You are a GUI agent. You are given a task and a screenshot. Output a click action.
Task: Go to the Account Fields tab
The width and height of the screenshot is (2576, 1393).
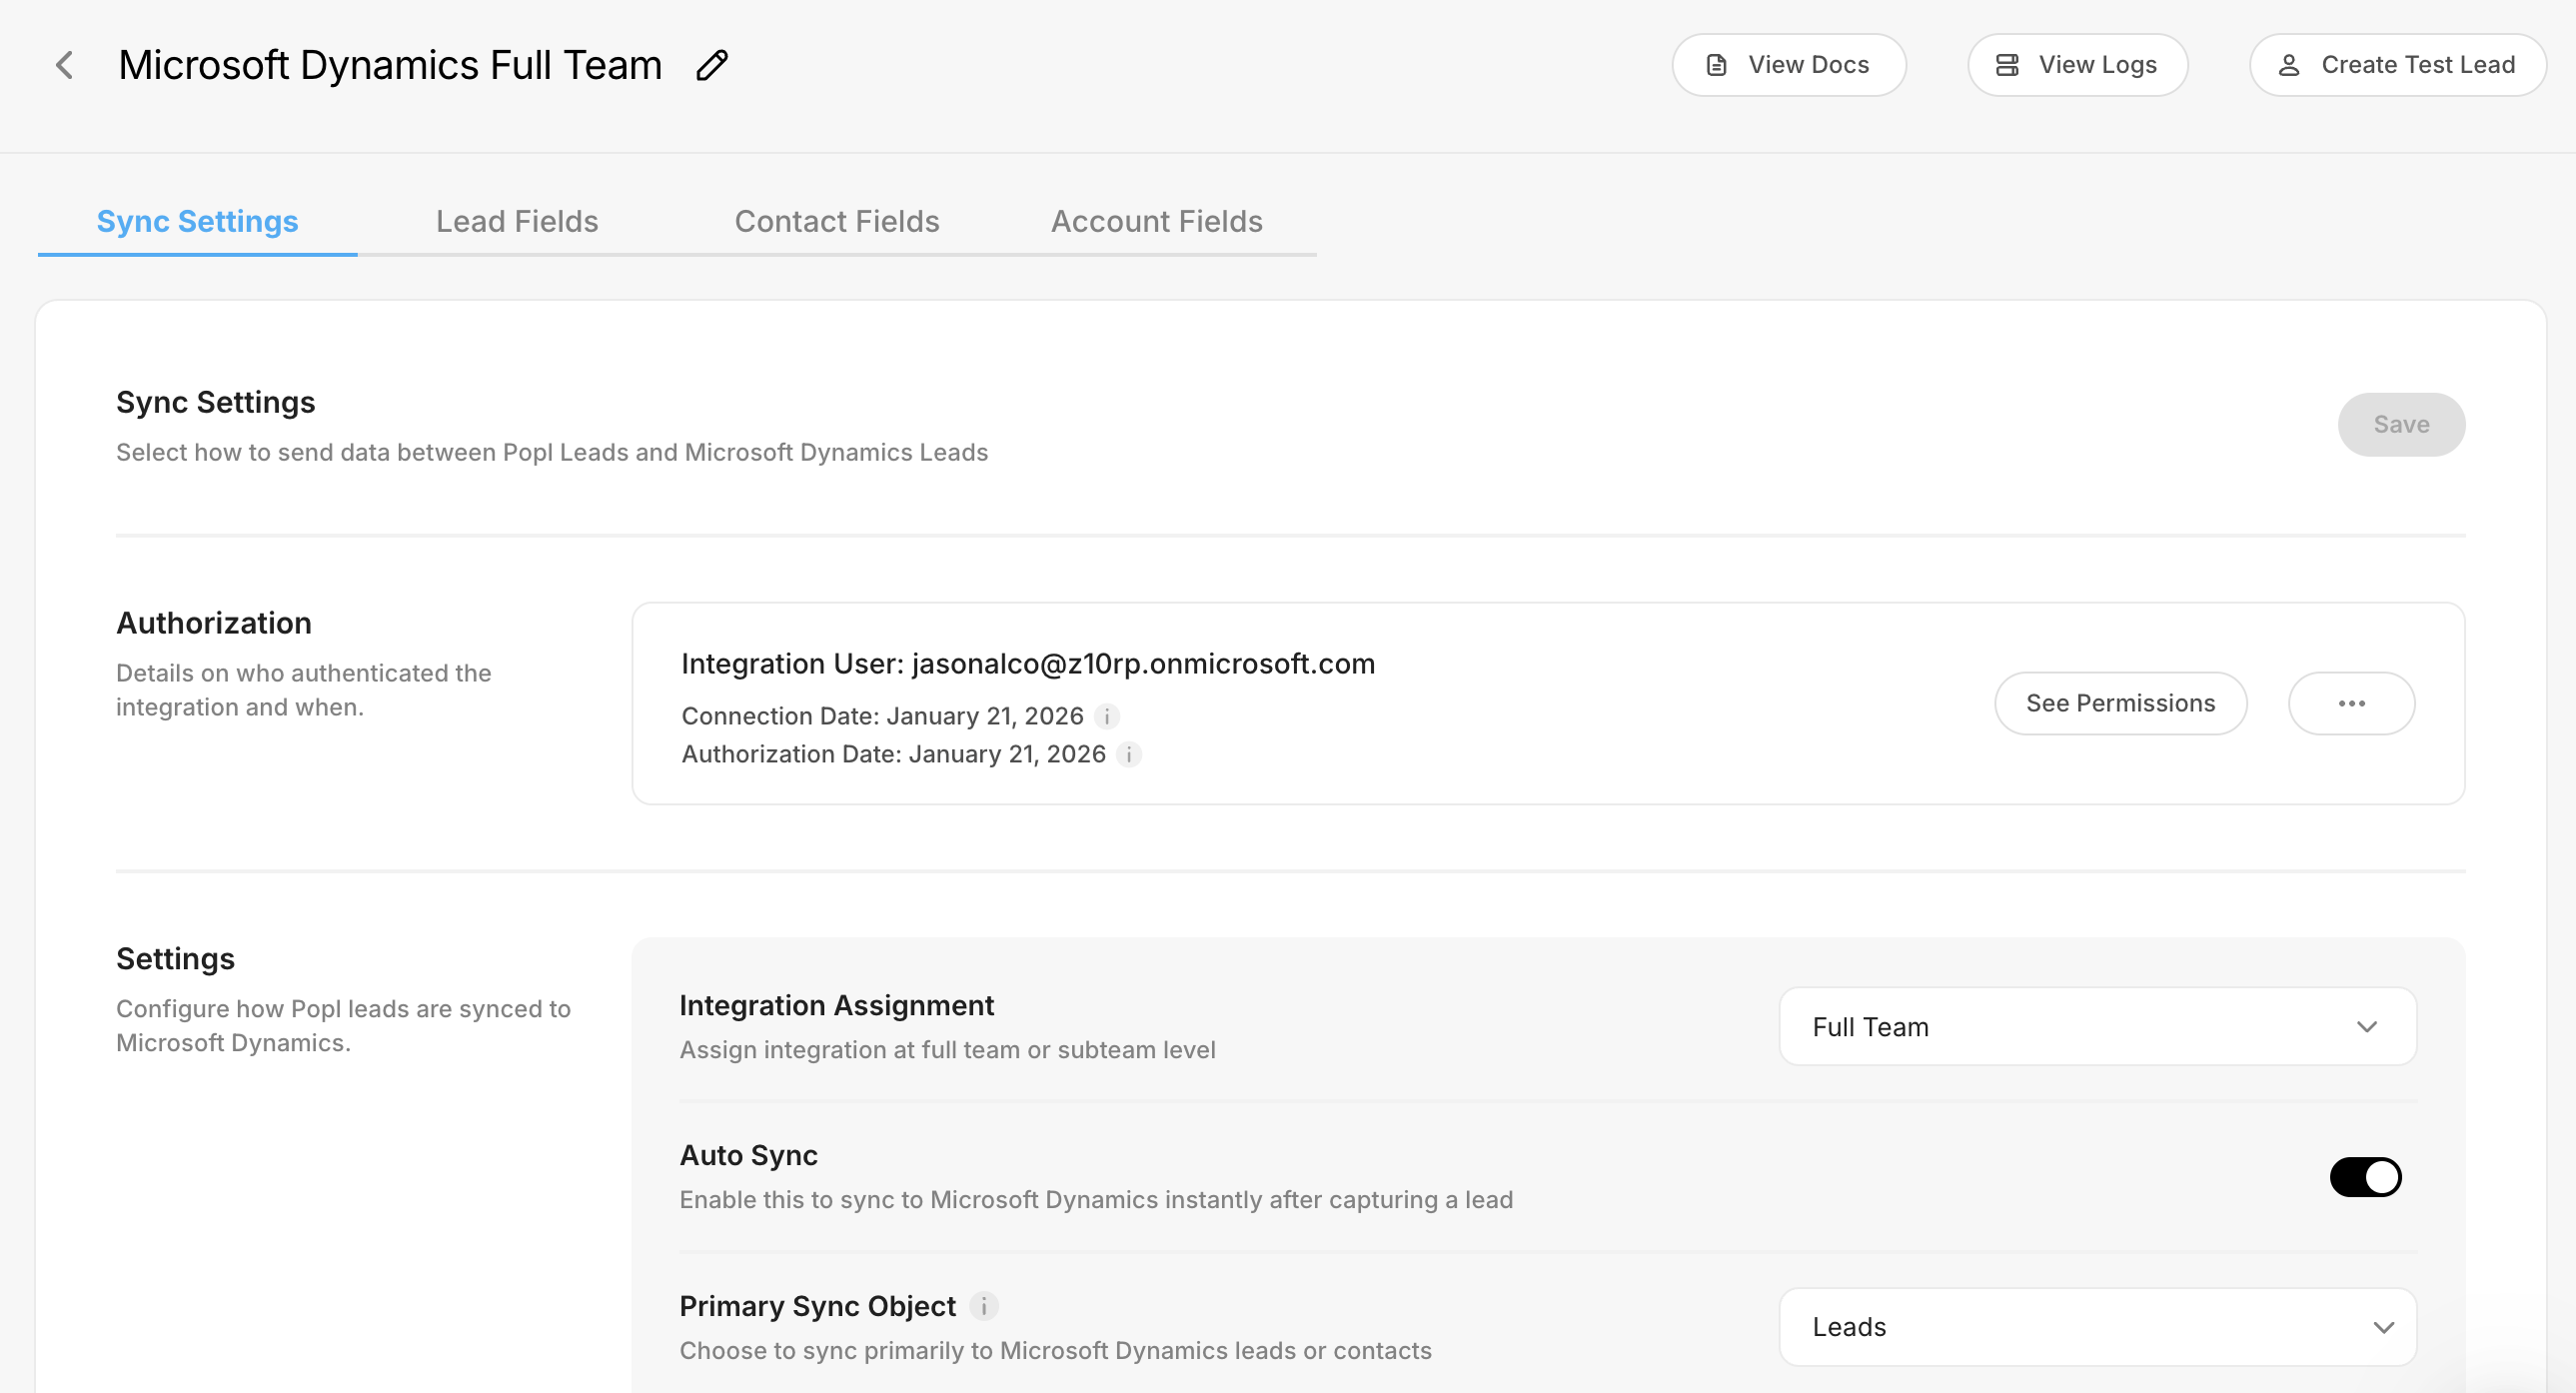click(x=1156, y=221)
